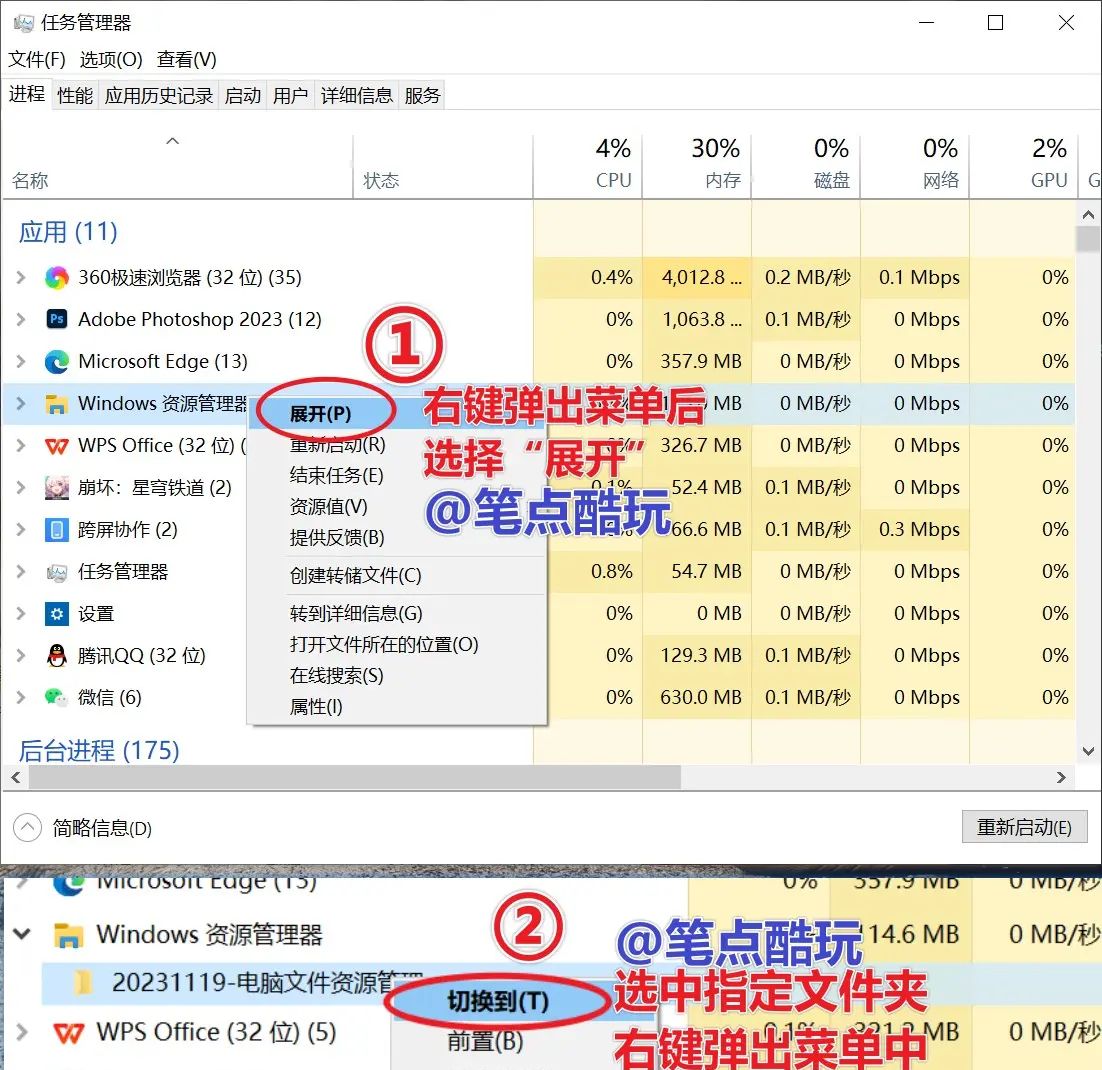Viewport: 1102px width, 1070px height.
Task: Switch to the 详细信息 tab
Action: coord(356,95)
